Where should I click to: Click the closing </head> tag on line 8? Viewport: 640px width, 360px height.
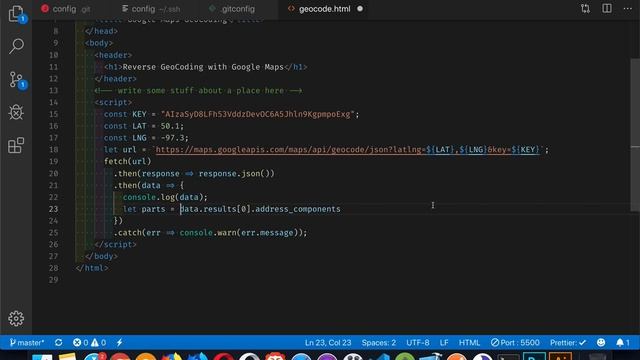click(x=101, y=31)
